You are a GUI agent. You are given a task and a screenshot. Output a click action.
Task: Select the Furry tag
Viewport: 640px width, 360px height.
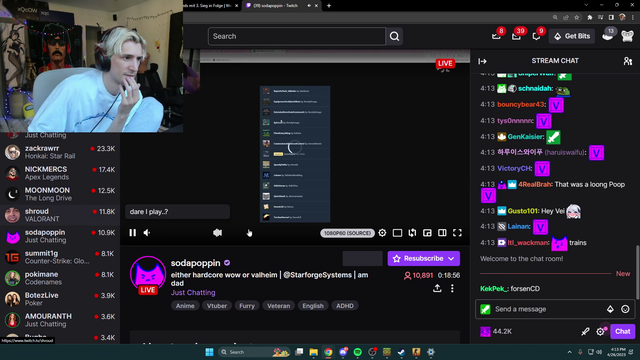pyautogui.click(x=247, y=306)
